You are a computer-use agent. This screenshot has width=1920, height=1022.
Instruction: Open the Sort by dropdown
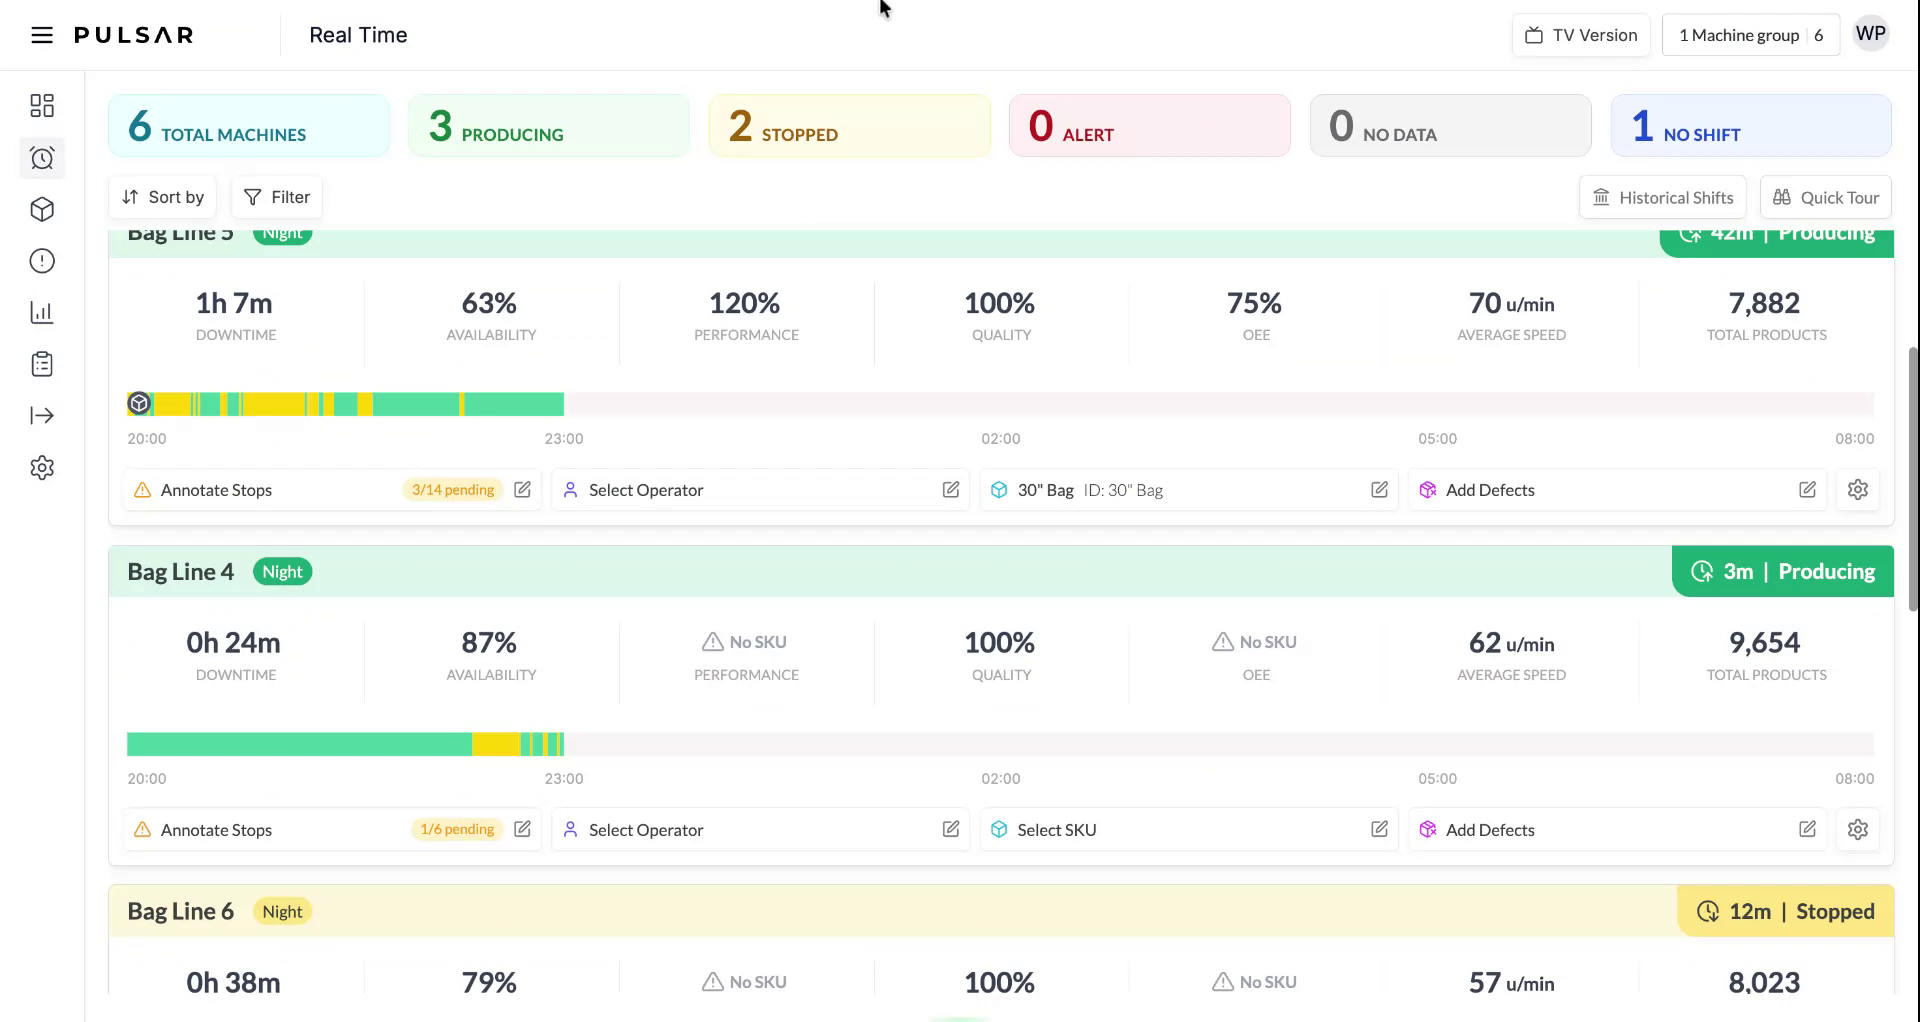click(163, 197)
